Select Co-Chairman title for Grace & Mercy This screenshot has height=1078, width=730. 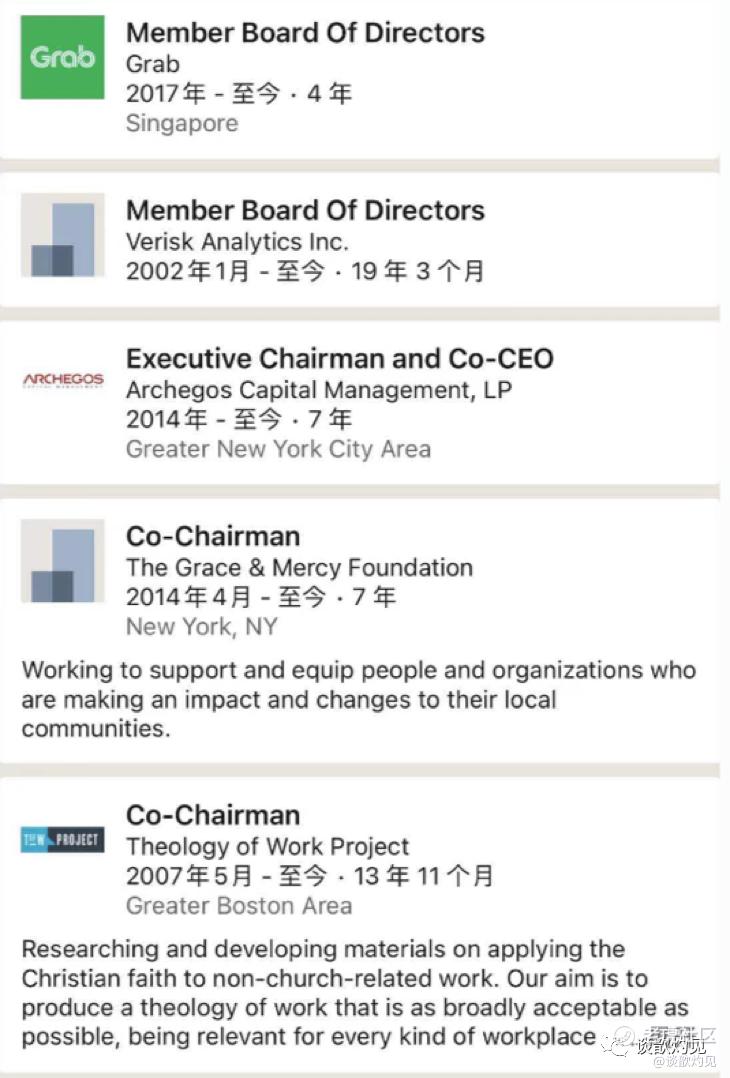pyautogui.click(x=213, y=536)
